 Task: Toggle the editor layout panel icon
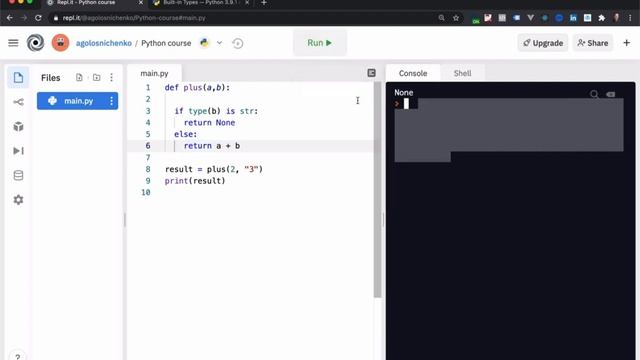(371, 73)
